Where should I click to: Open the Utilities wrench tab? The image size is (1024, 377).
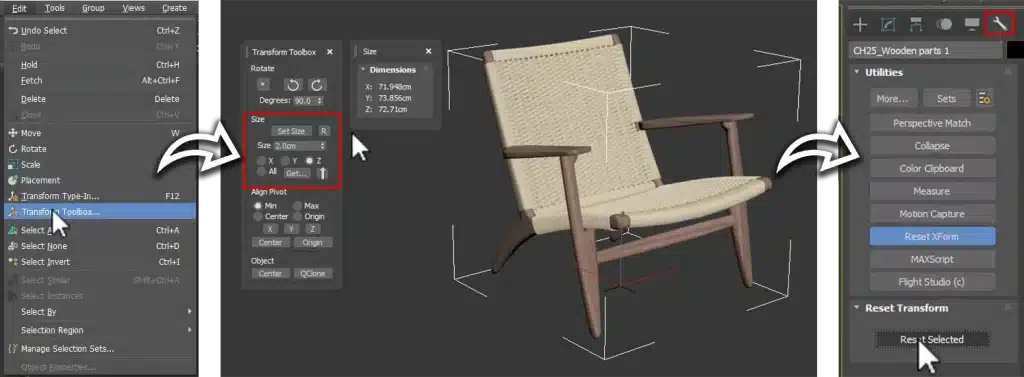coord(999,24)
